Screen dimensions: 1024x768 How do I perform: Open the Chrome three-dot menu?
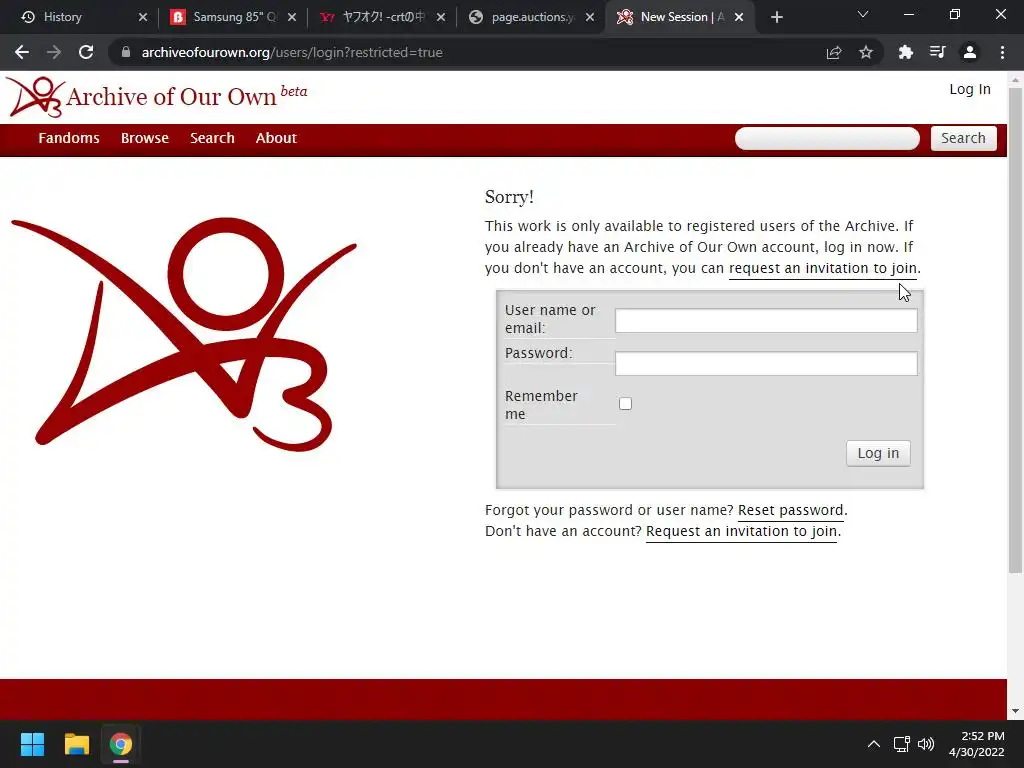[x=1002, y=52]
